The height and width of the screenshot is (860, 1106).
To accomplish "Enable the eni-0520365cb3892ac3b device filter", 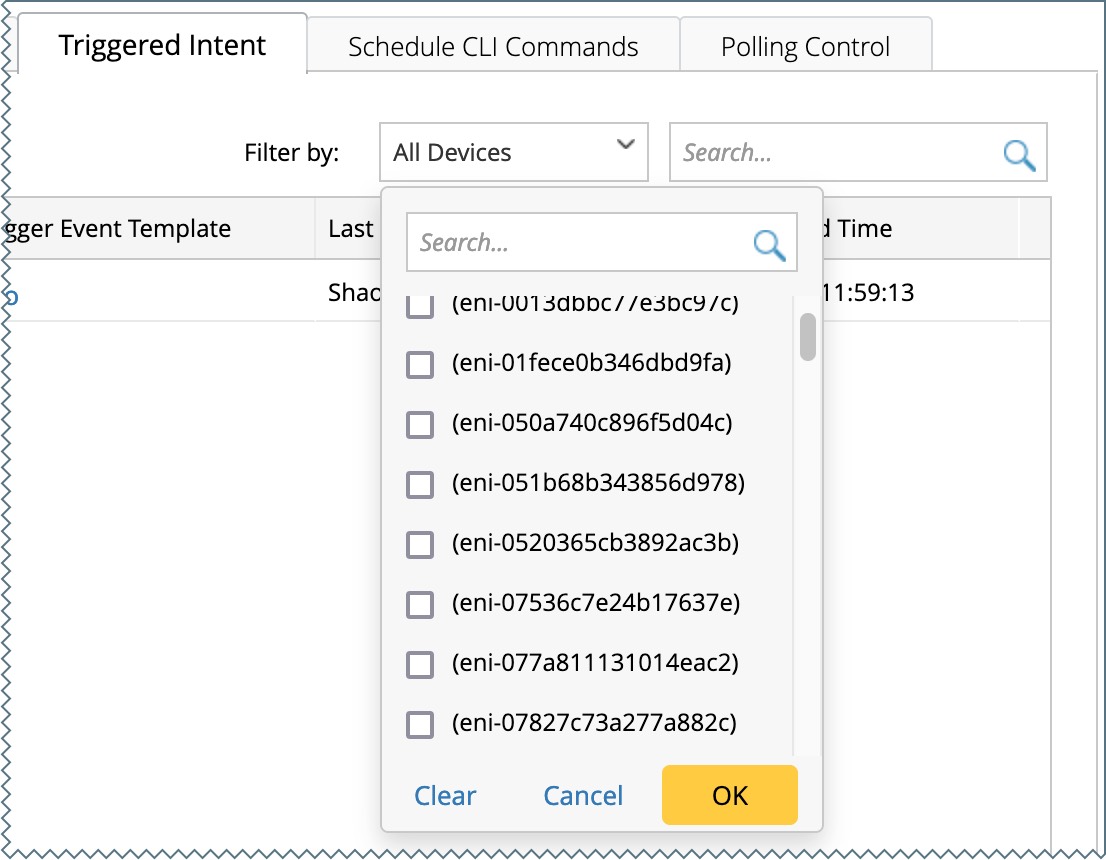I will click(x=420, y=545).
